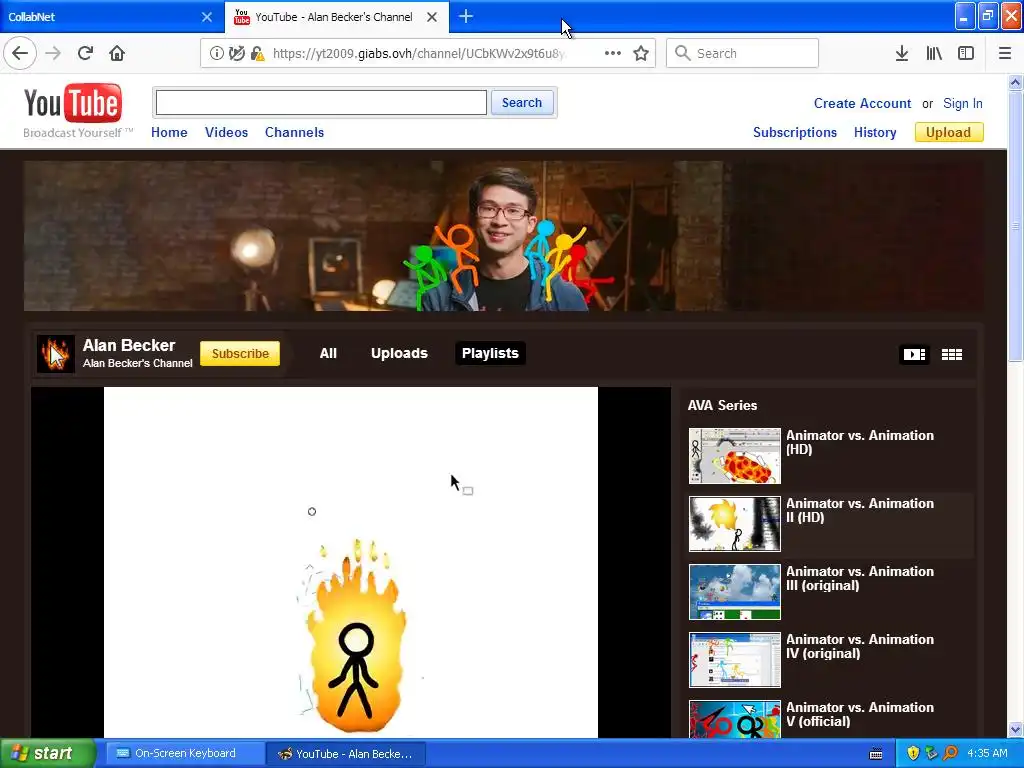1024x768 pixels.
Task: Reload the page with the refresh icon
Action: [85, 53]
